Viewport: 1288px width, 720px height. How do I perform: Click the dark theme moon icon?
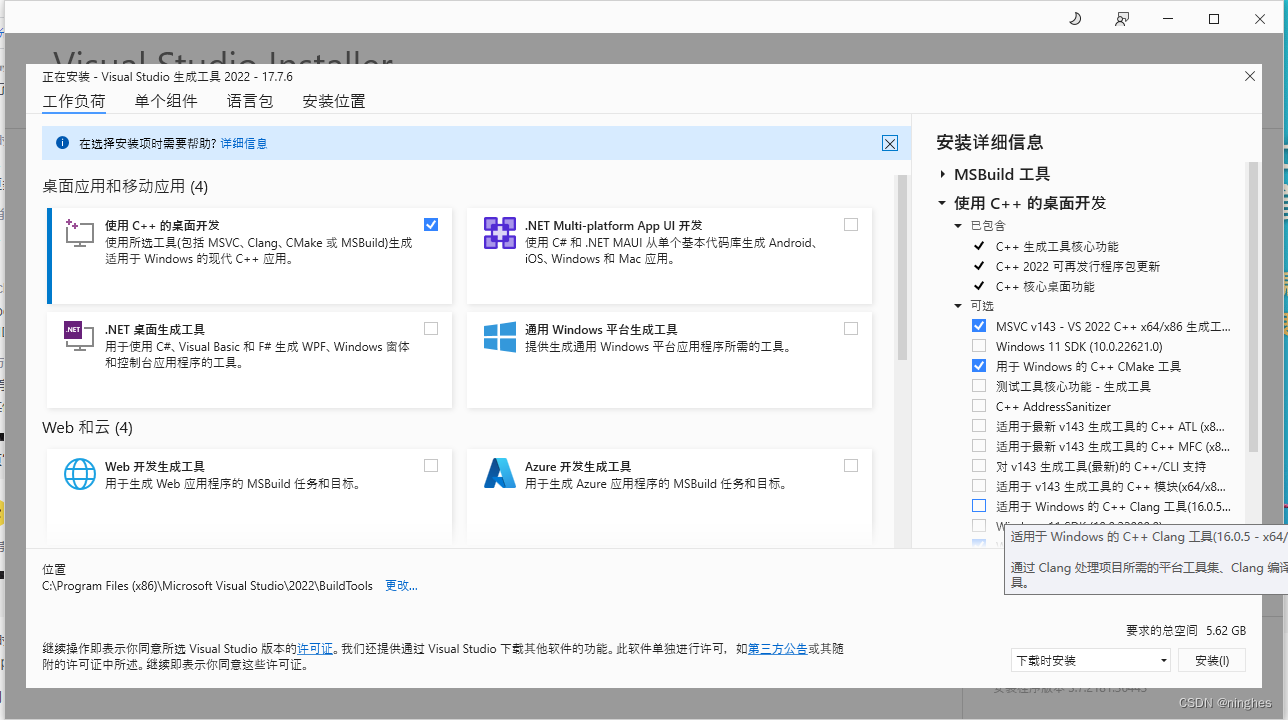pyautogui.click(x=1074, y=18)
